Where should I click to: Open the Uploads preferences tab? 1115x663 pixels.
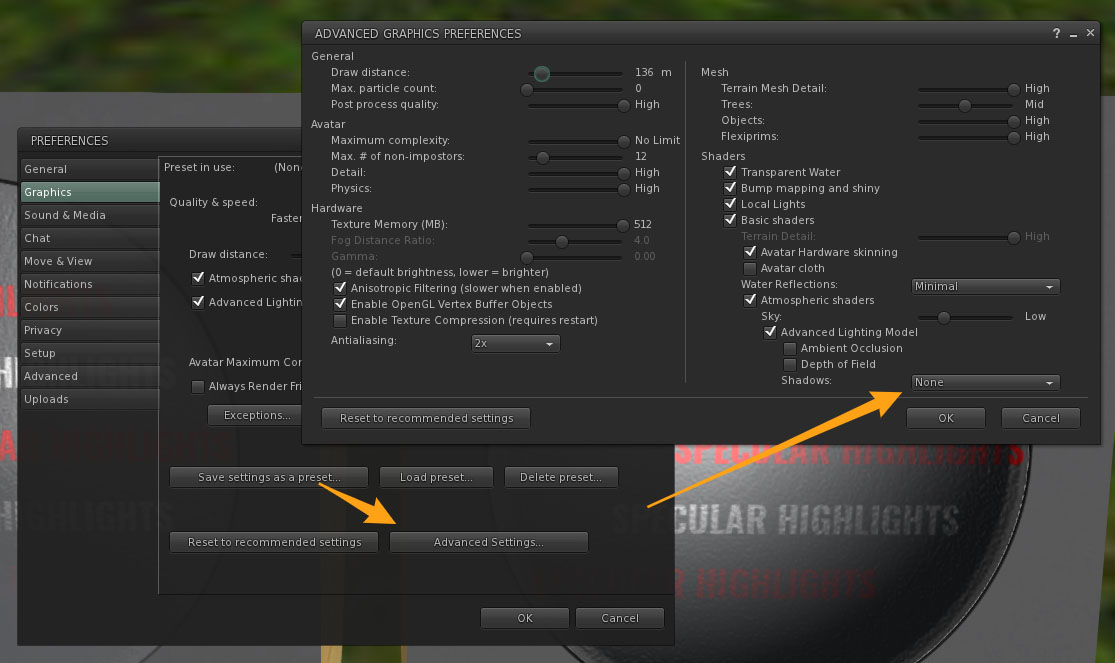click(x=90, y=399)
